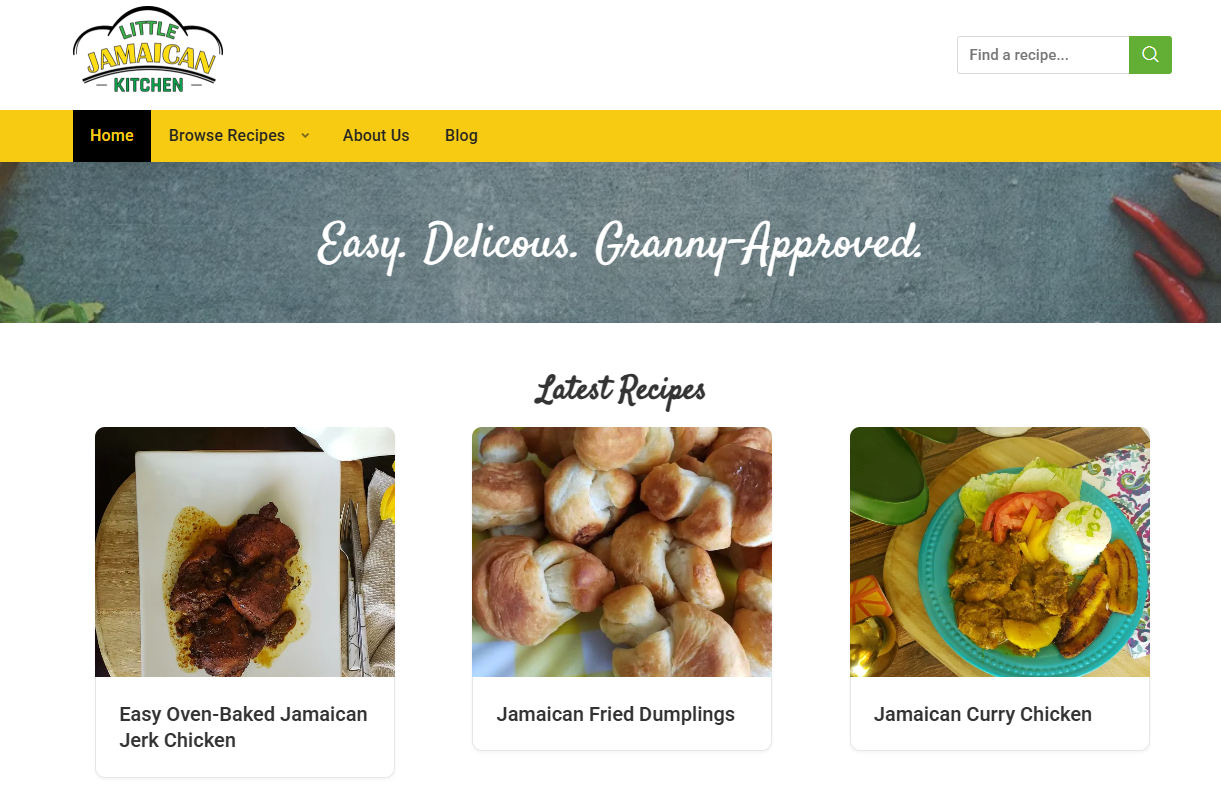Visit the Blog page

click(x=461, y=136)
